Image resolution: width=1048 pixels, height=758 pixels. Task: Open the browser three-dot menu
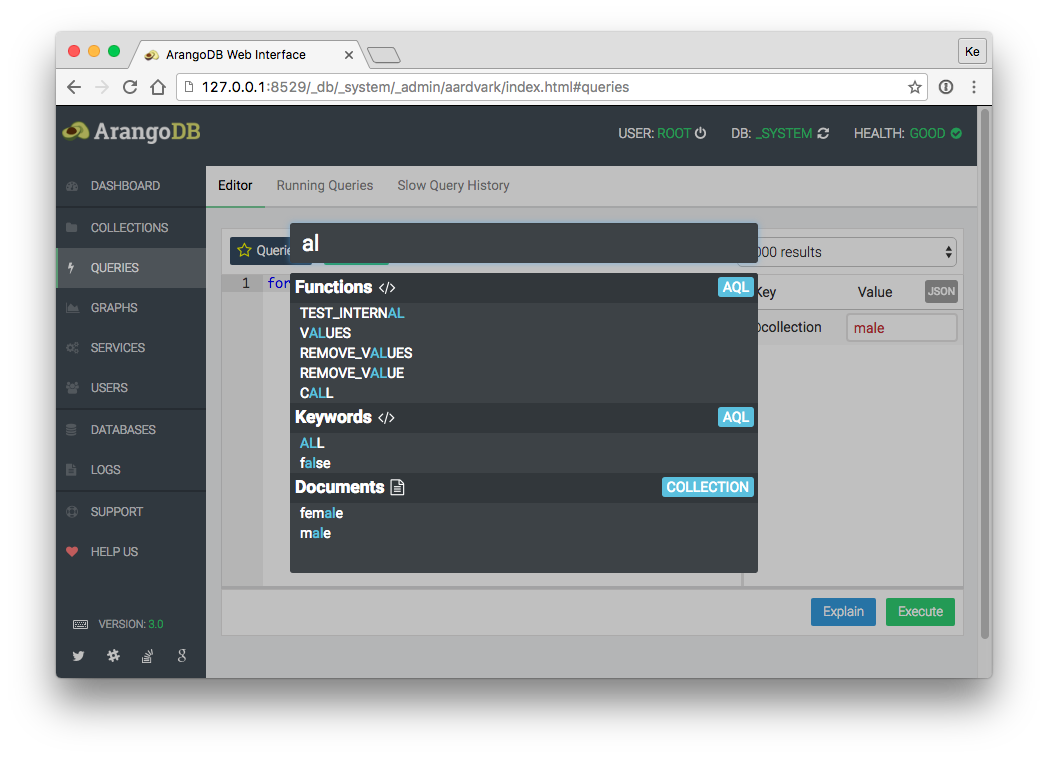pyautogui.click(x=973, y=87)
